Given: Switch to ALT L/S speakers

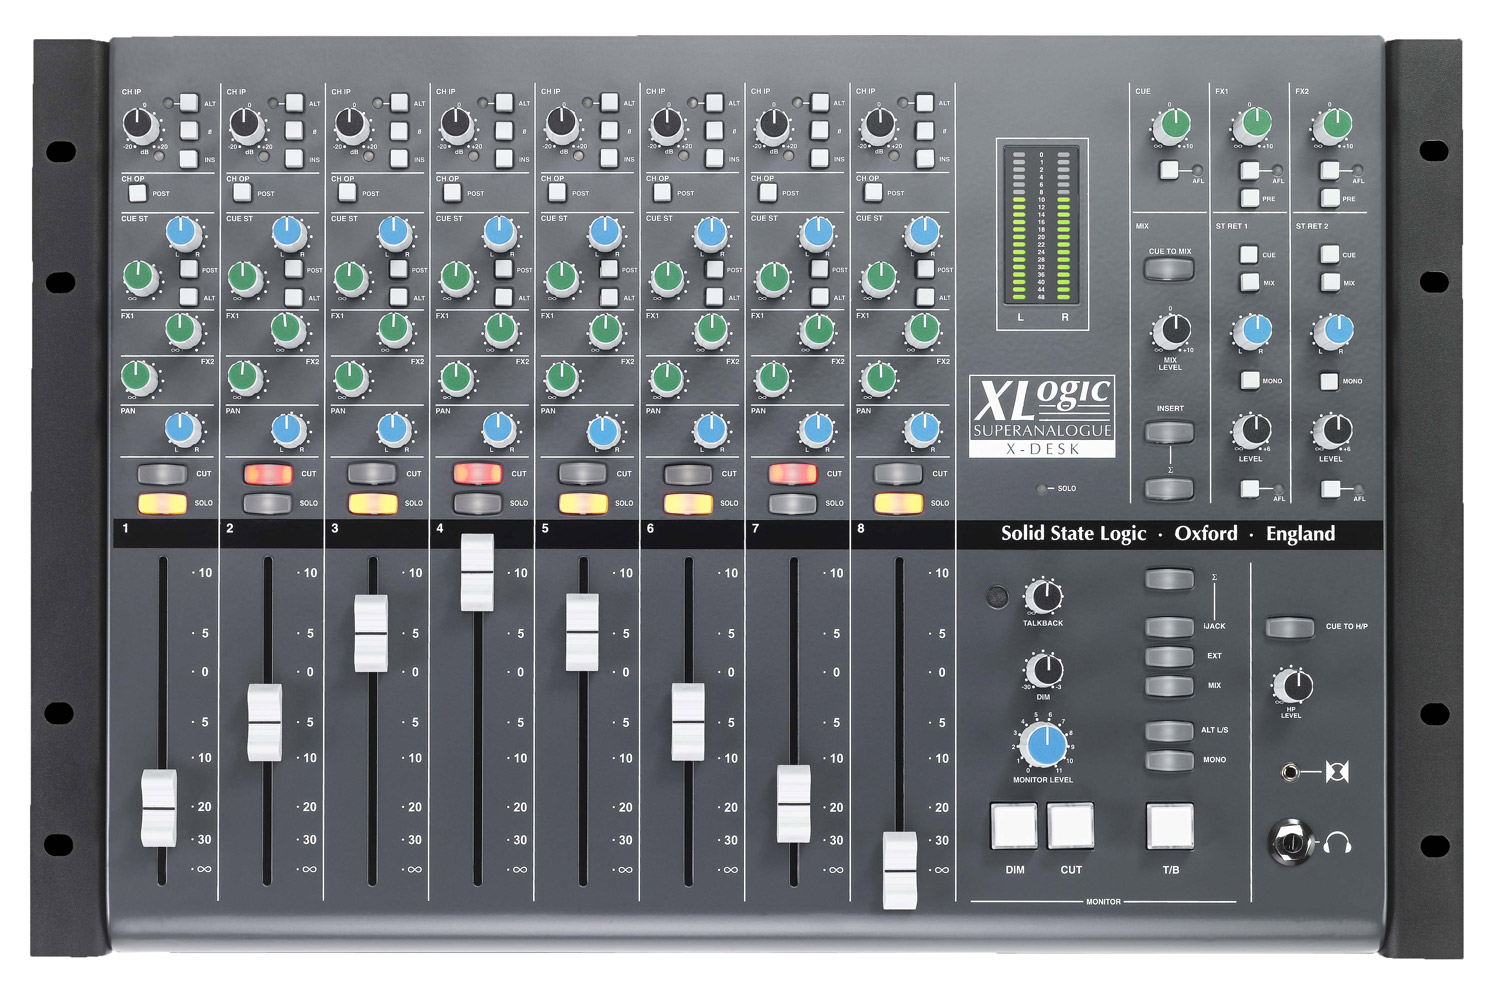Looking at the screenshot, I should [1169, 731].
